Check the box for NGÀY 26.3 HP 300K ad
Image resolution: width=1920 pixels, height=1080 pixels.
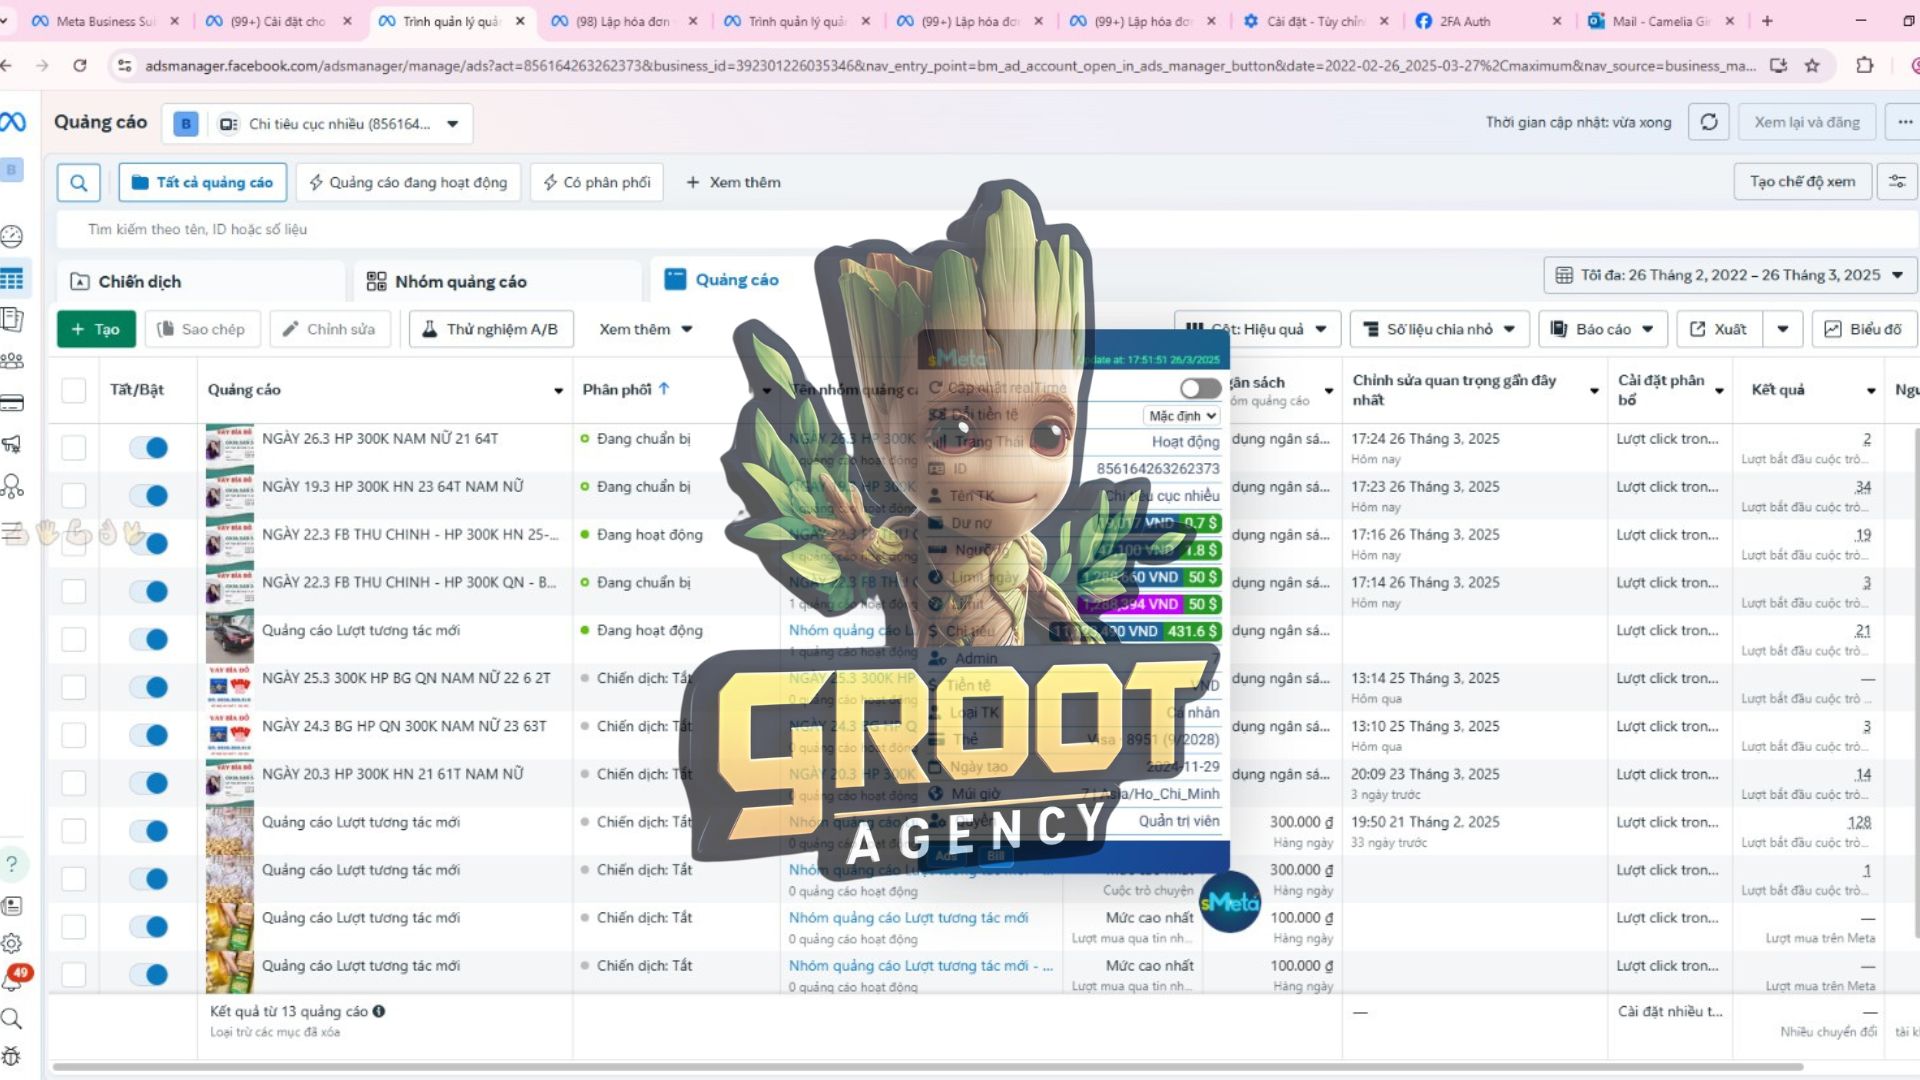tap(74, 447)
